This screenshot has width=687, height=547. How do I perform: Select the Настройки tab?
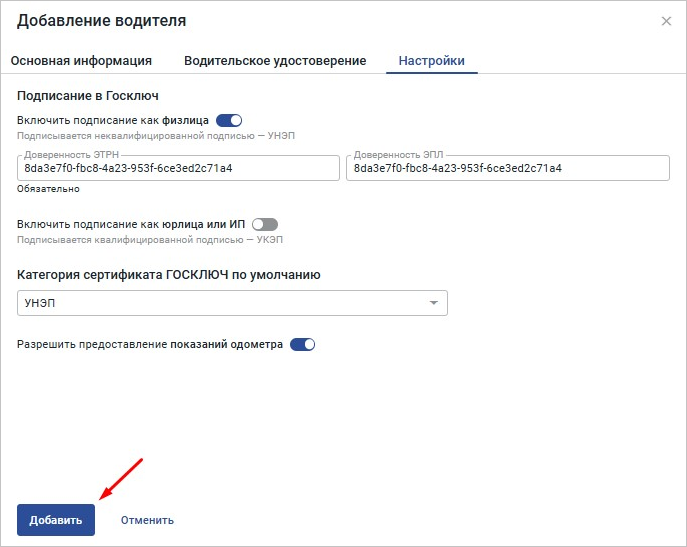click(431, 61)
